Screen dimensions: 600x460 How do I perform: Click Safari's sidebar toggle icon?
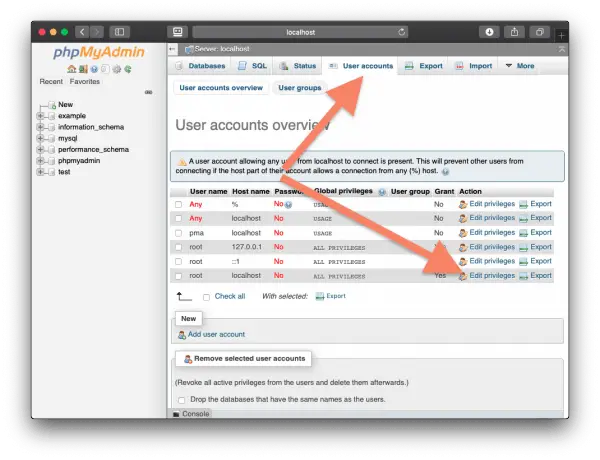pos(119,32)
